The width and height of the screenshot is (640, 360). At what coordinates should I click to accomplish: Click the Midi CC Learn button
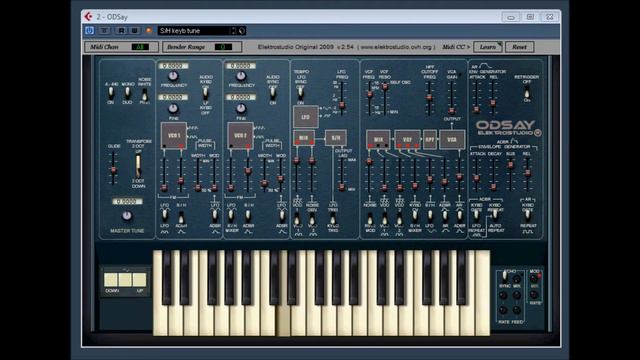tap(488, 47)
